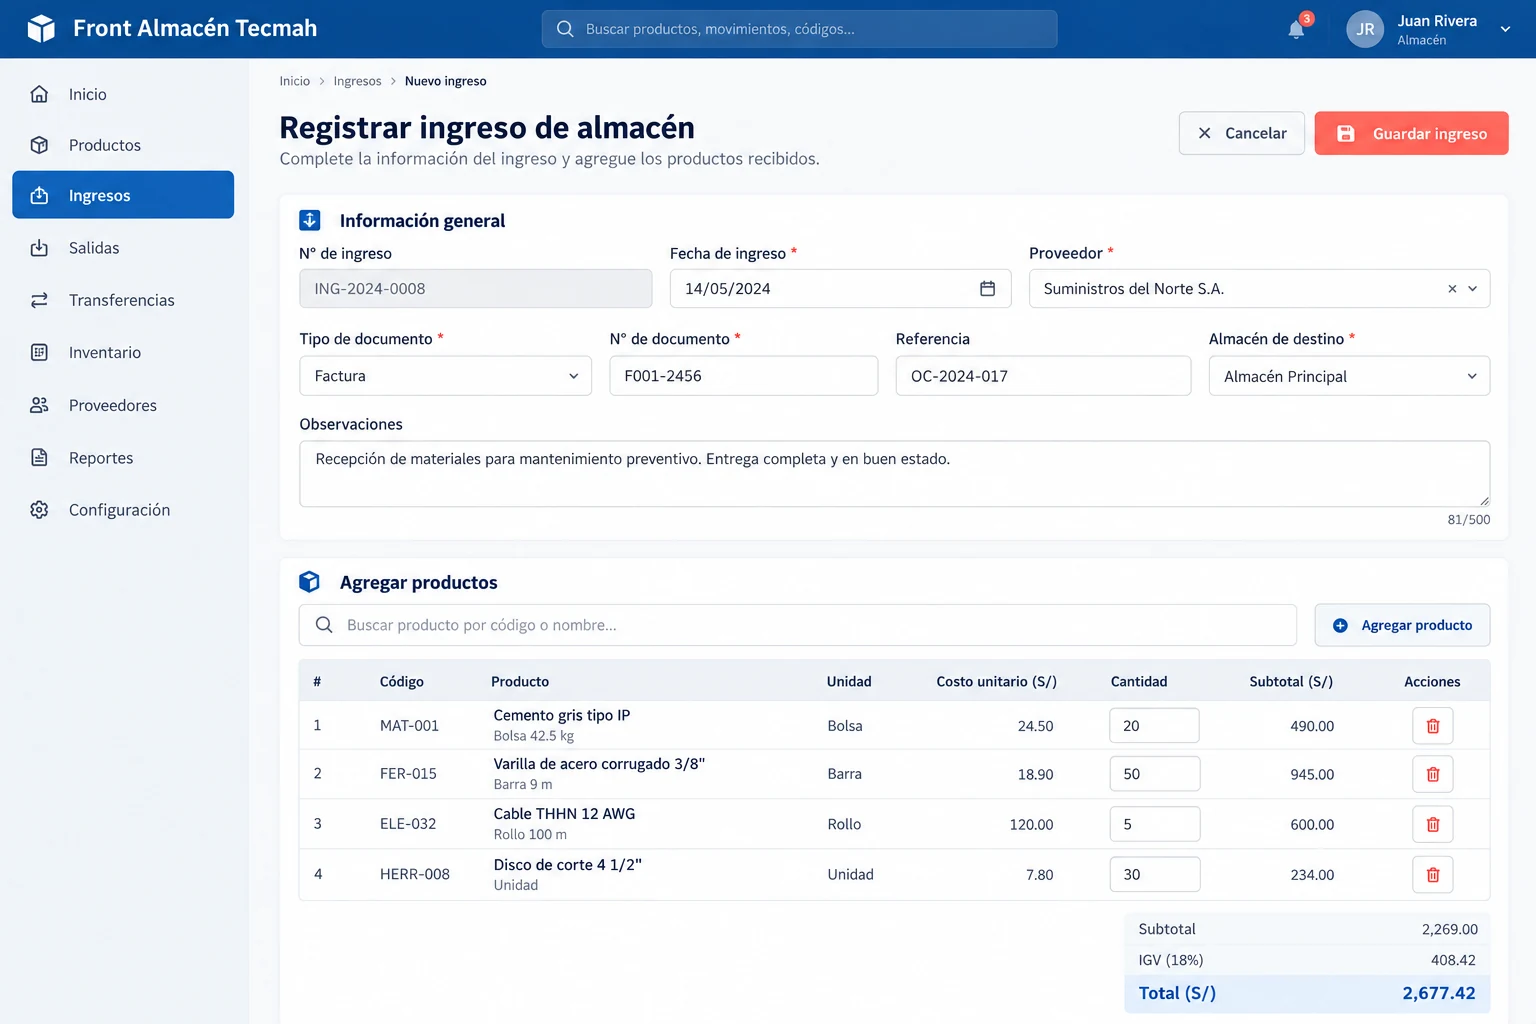Remove the Disco de corte row
Screen dimensions: 1536x1024
point(1432,874)
